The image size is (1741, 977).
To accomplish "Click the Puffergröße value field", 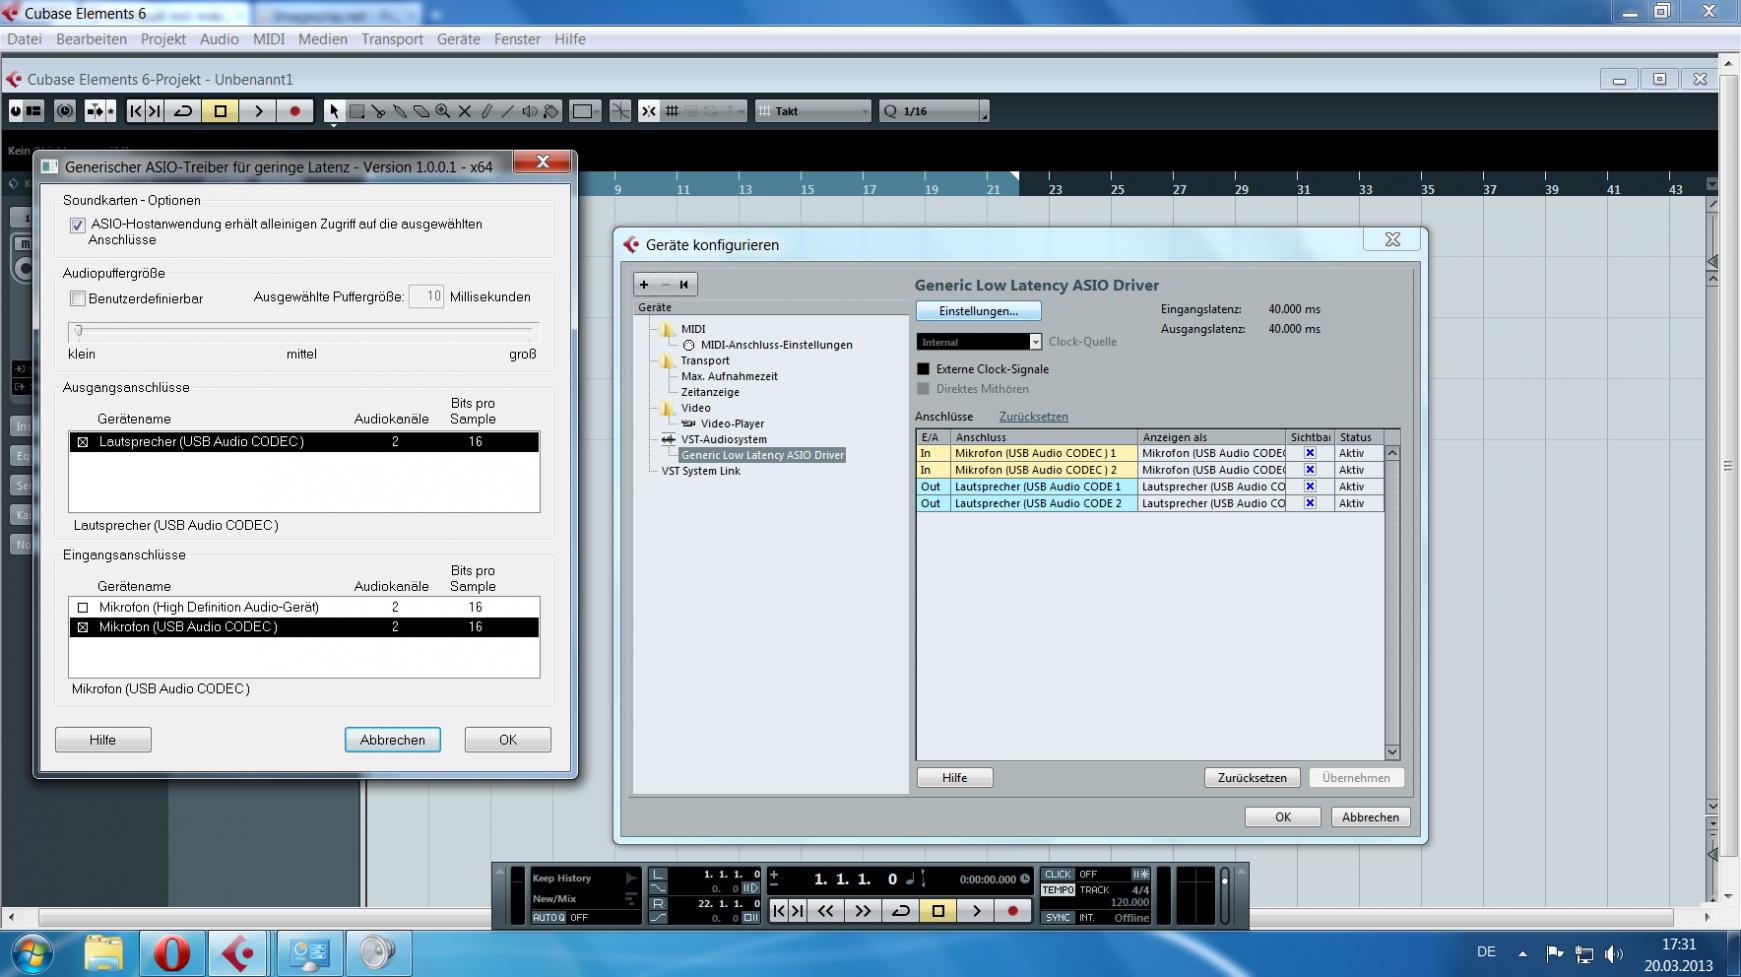I will (426, 297).
